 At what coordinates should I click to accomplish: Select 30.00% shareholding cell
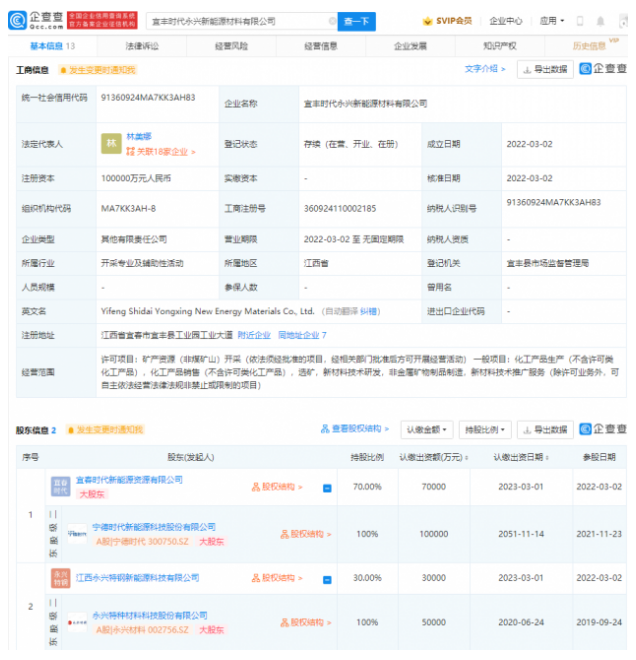(367, 578)
